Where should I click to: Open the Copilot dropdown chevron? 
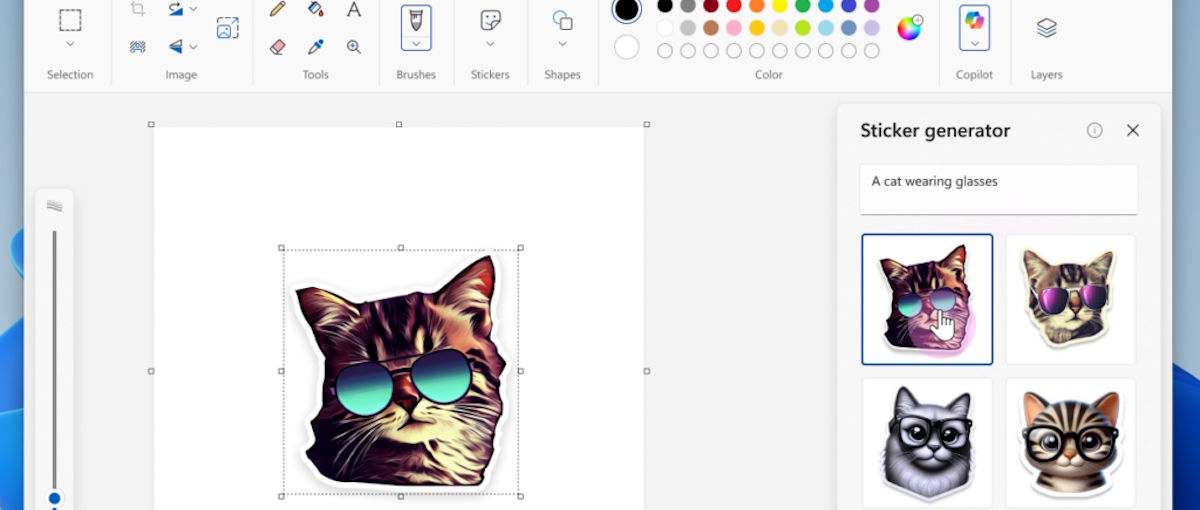pyautogui.click(x=974, y=44)
